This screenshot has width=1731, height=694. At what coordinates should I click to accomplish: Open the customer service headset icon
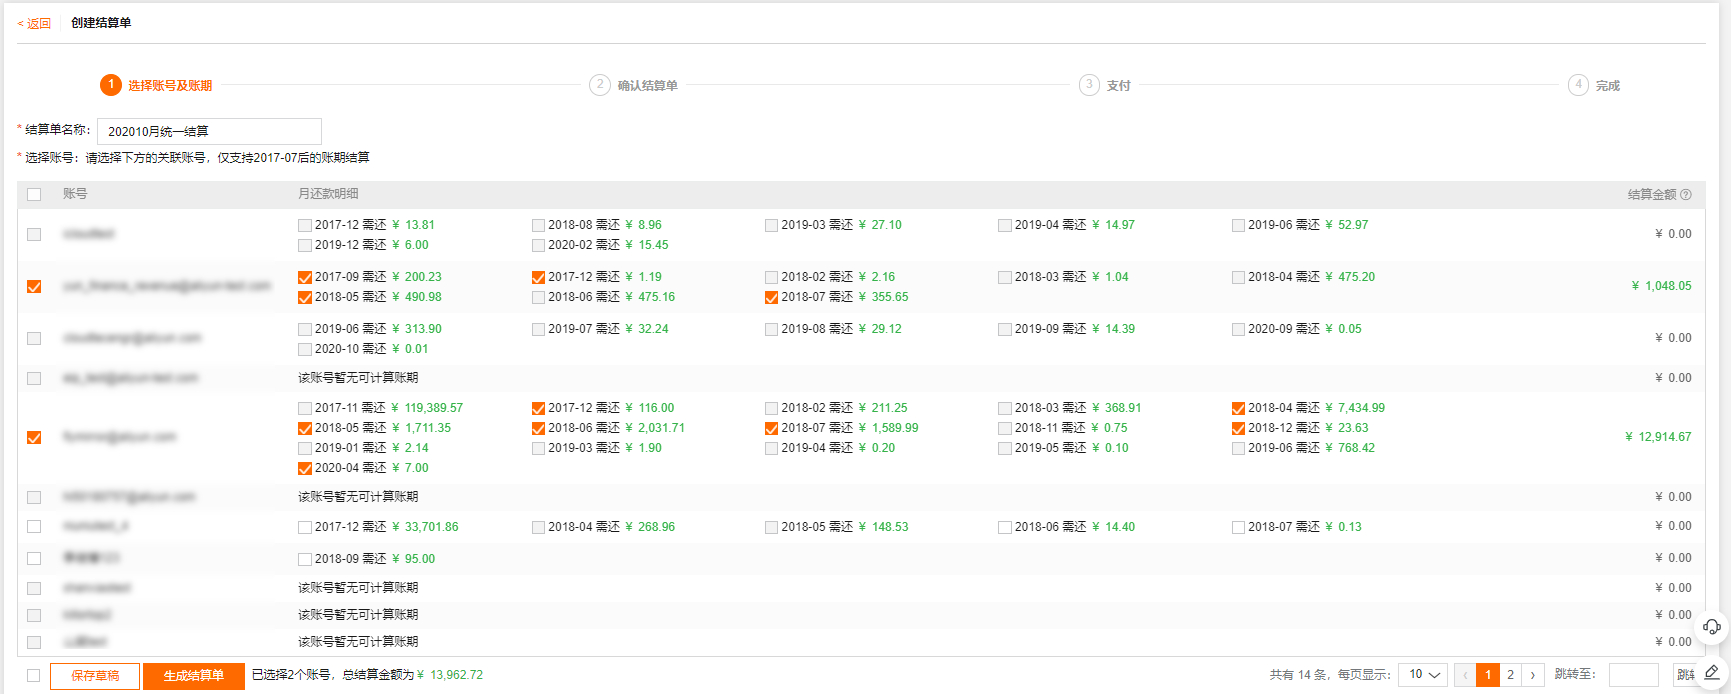1712,627
